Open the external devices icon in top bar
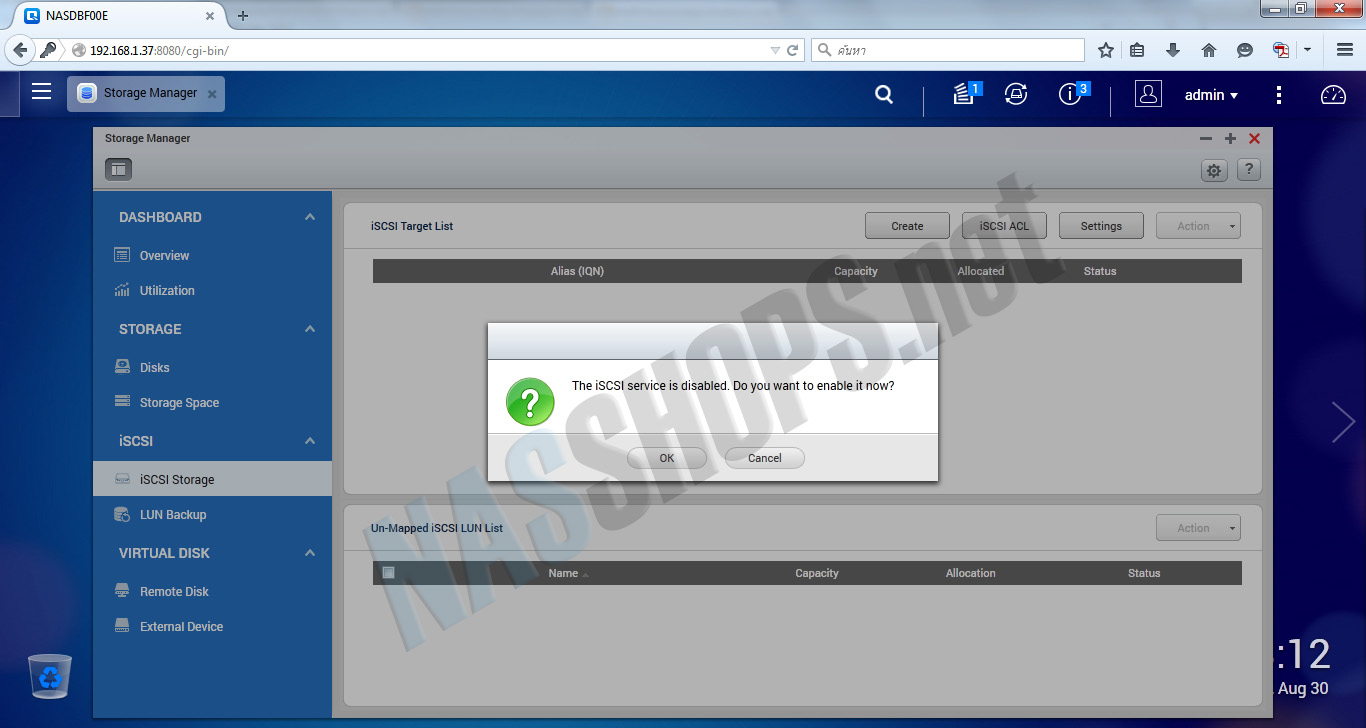The width and height of the screenshot is (1366, 728). [x=1016, y=94]
